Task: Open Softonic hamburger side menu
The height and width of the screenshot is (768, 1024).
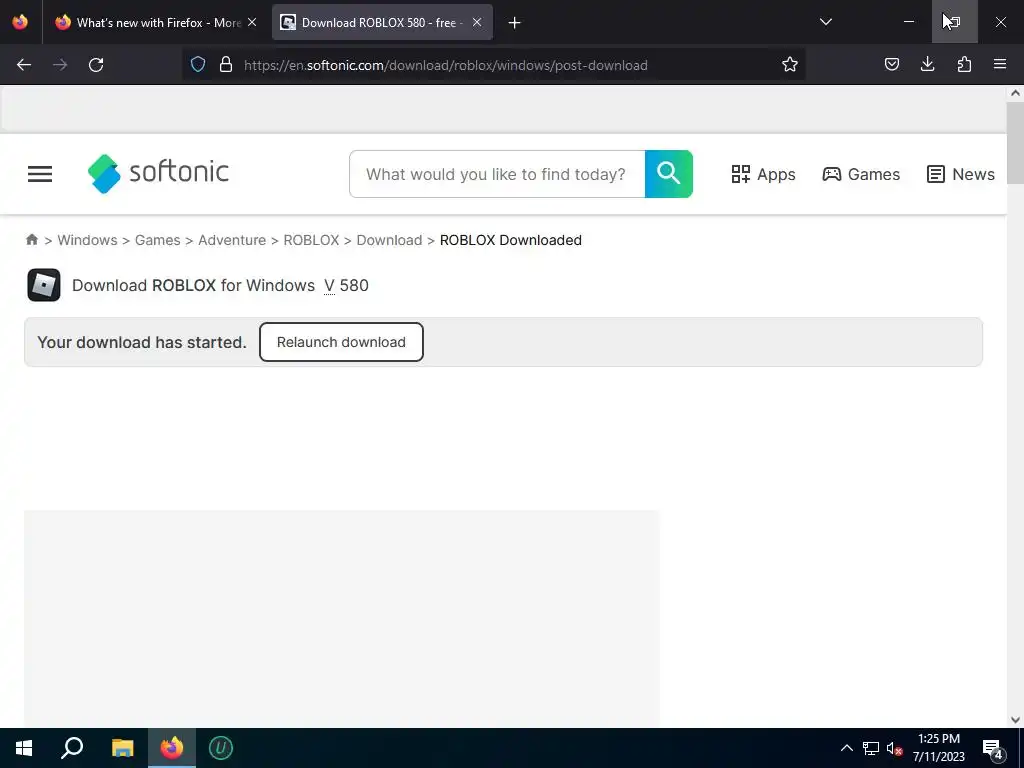Action: [x=40, y=174]
